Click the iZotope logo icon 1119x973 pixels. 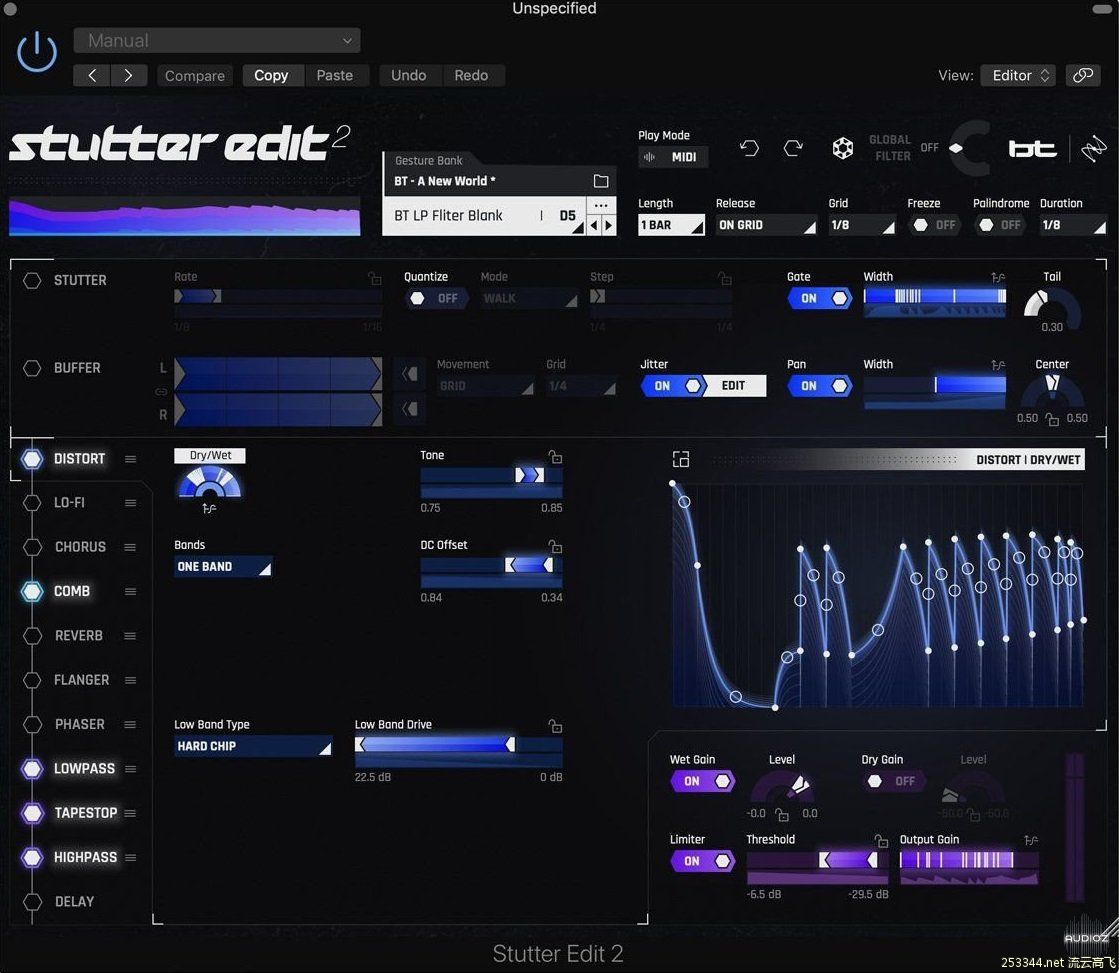click(x=1093, y=148)
